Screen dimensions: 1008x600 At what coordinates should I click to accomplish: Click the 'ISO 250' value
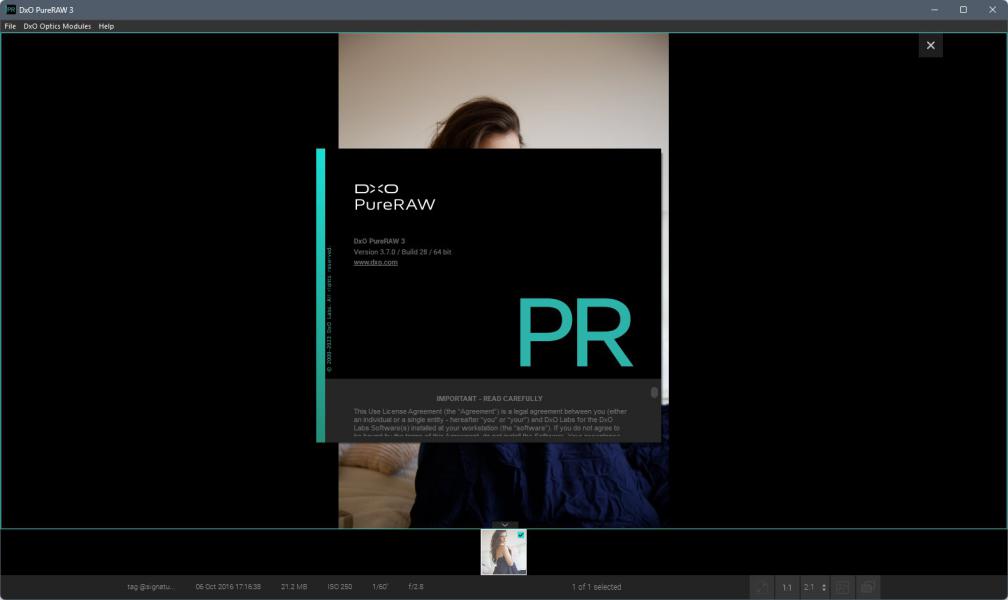(339, 587)
